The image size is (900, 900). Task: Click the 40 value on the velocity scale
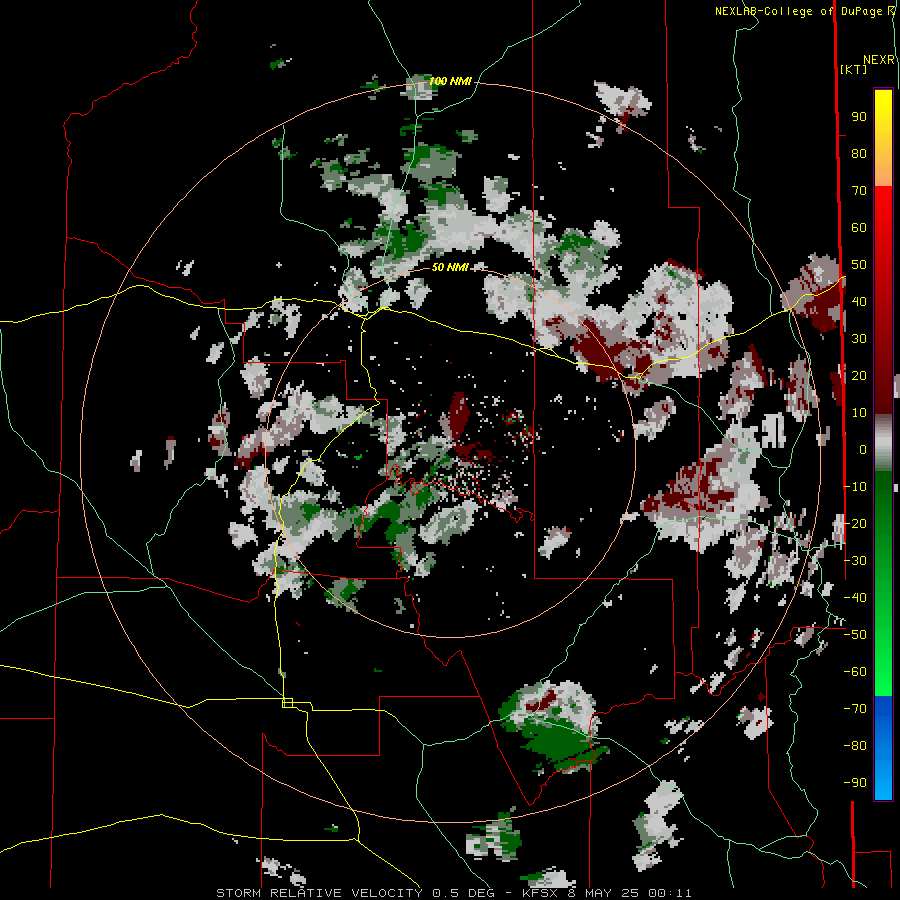pyautogui.click(x=859, y=301)
